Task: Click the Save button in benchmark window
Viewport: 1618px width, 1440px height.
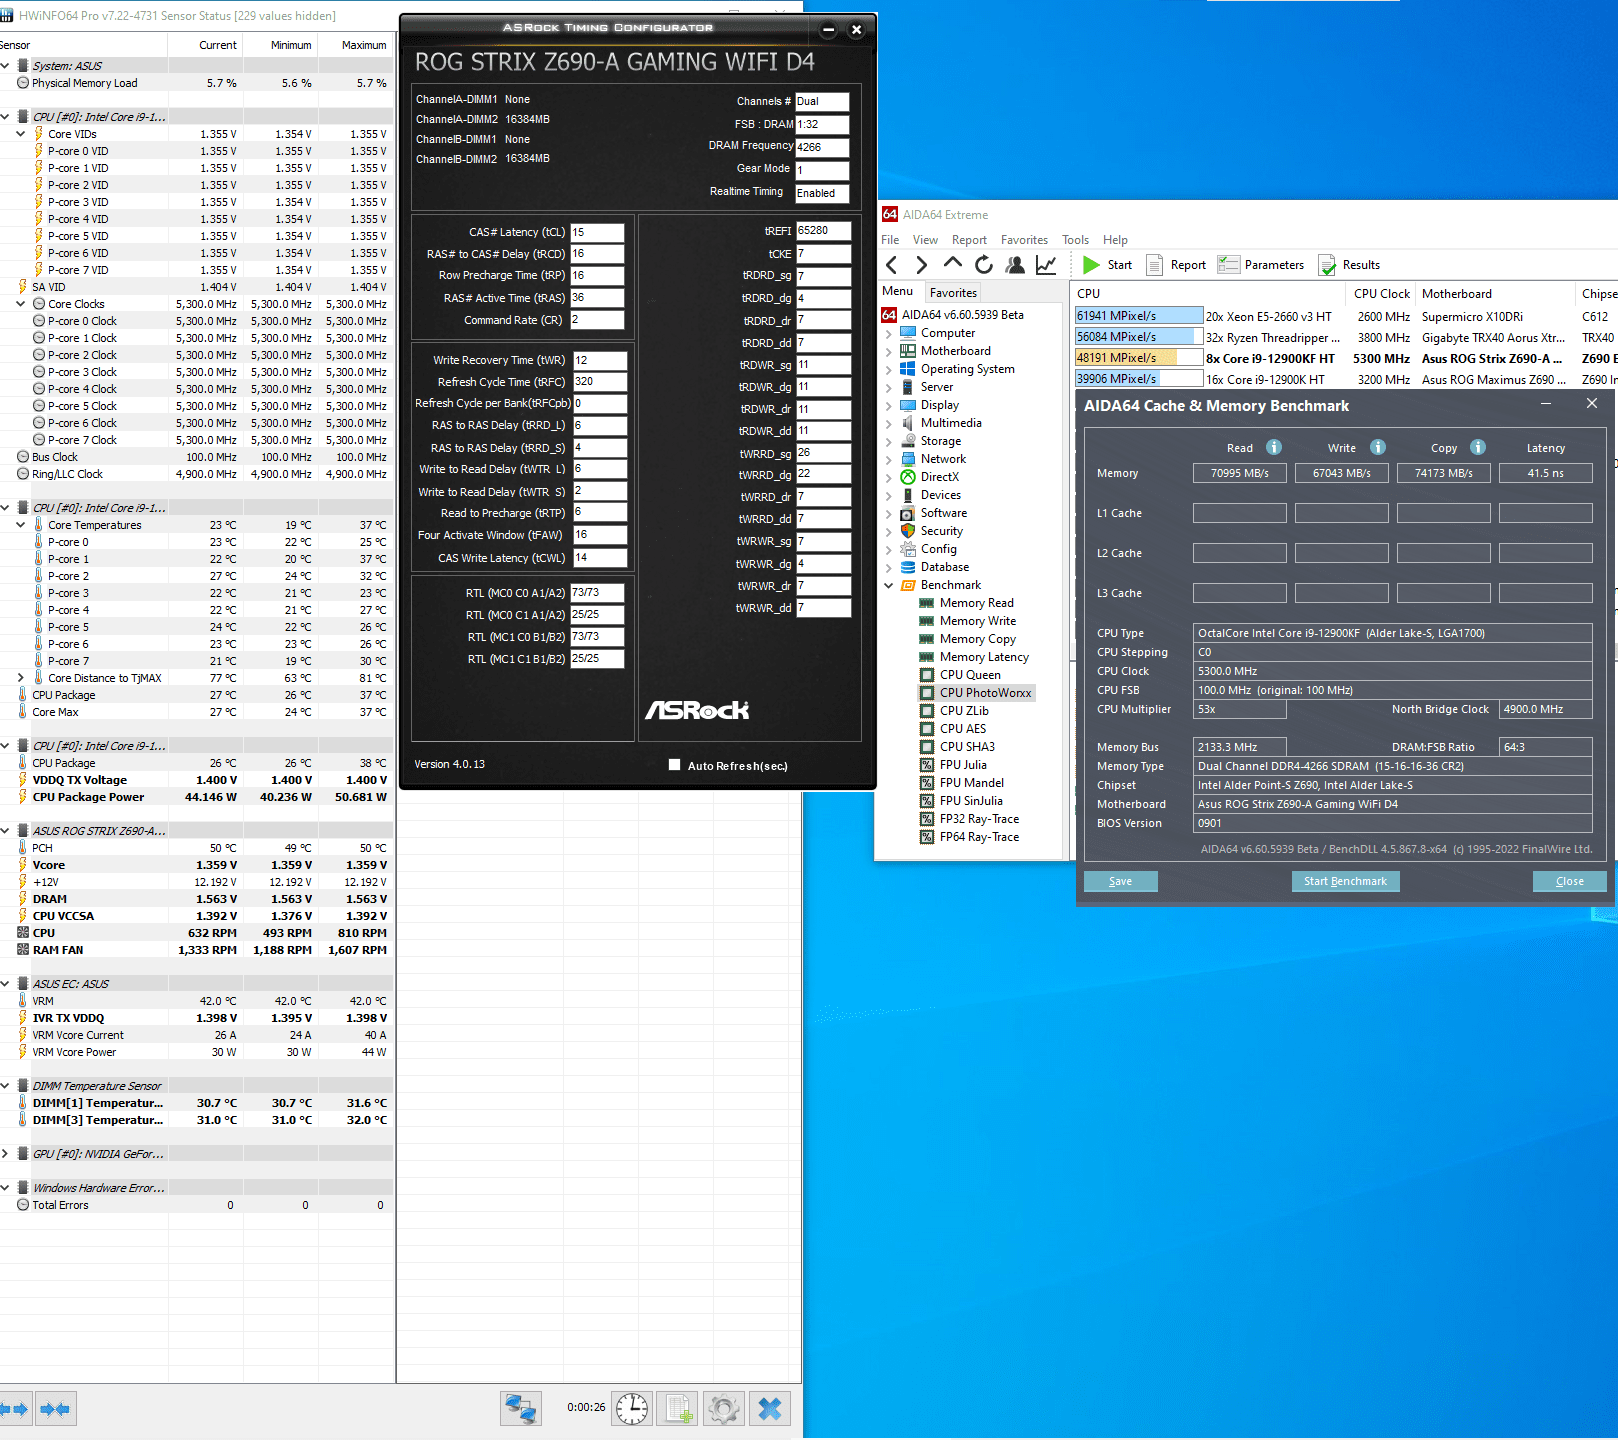Action: [1121, 881]
